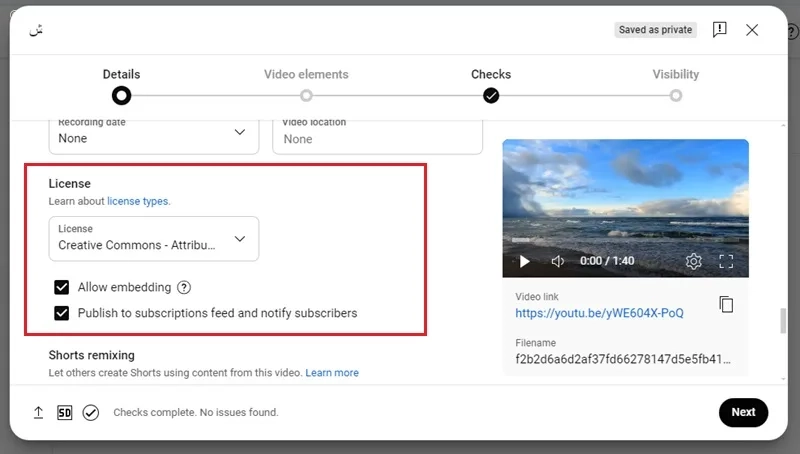Image resolution: width=800 pixels, height=454 pixels.
Task: Switch to the Visibility step
Action: [x=676, y=84]
